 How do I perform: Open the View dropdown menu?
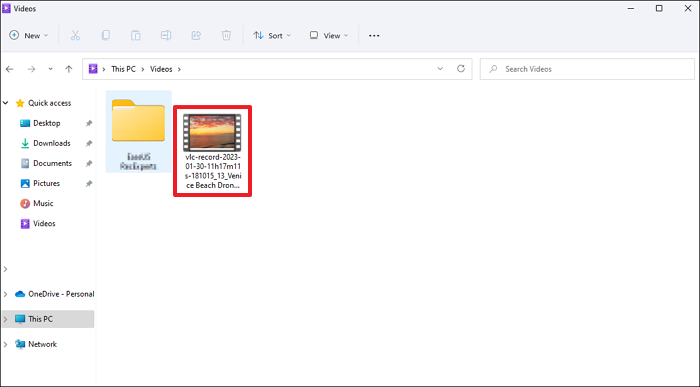(x=329, y=35)
